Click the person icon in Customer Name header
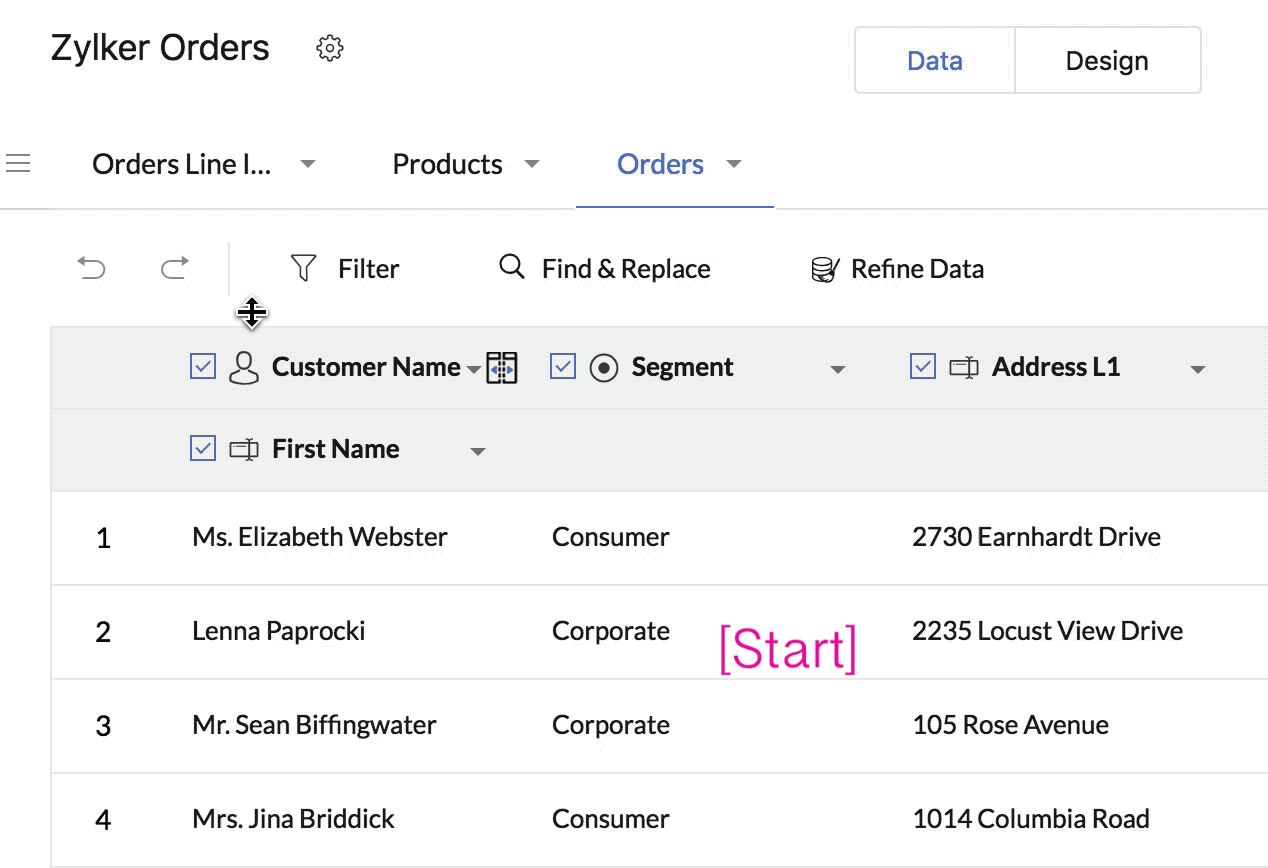The width and height of the screenshot is (1268, 868). click(244, 368)
